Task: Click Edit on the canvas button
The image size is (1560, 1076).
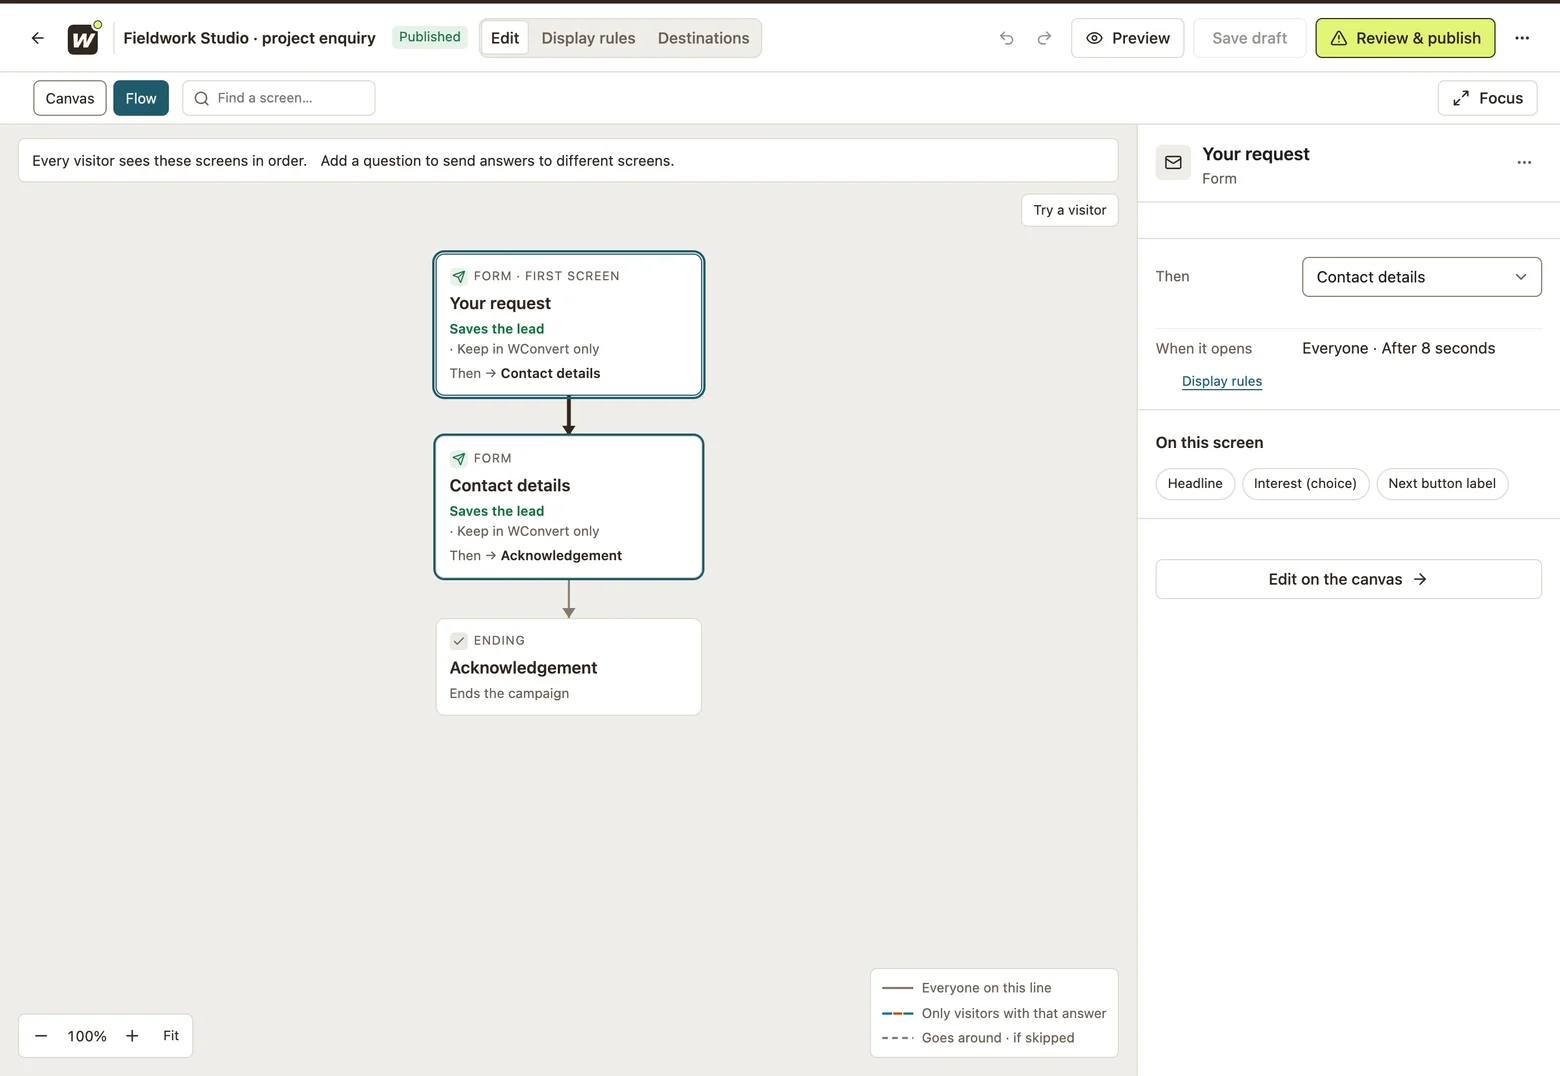Action: click(x=1348, y=579)
